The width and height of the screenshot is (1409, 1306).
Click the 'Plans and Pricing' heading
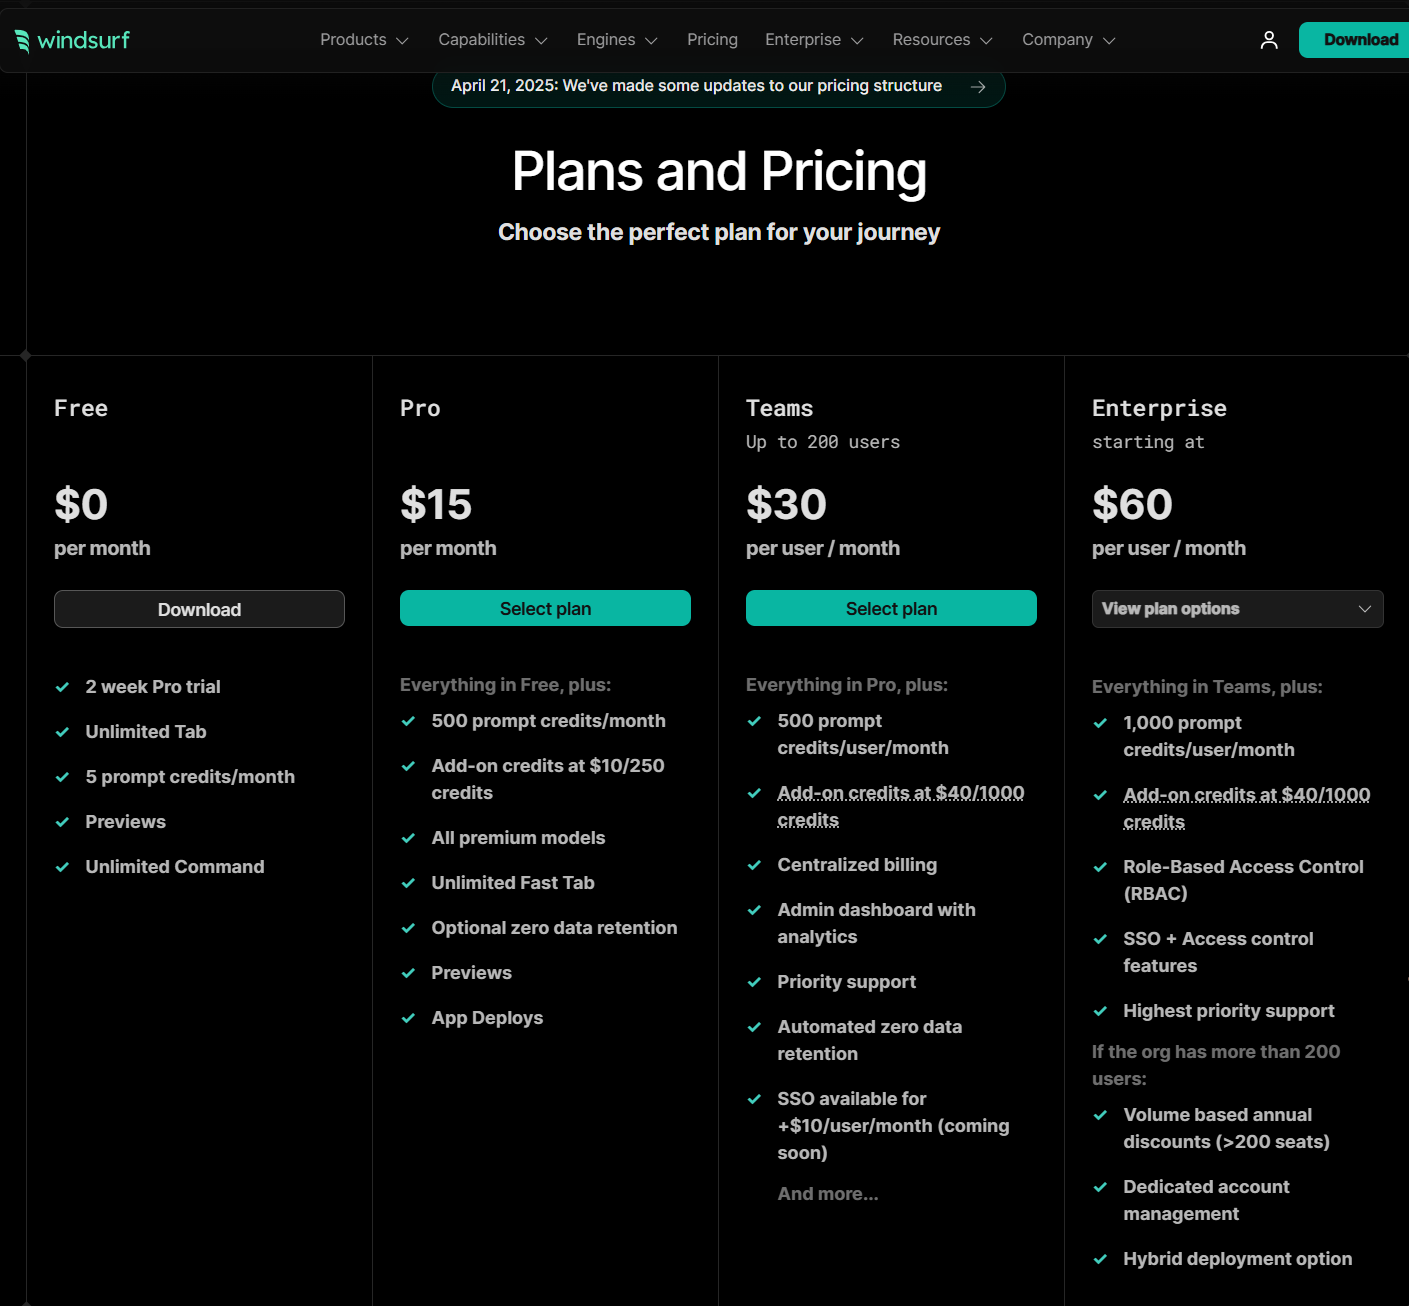click(719, 171)
